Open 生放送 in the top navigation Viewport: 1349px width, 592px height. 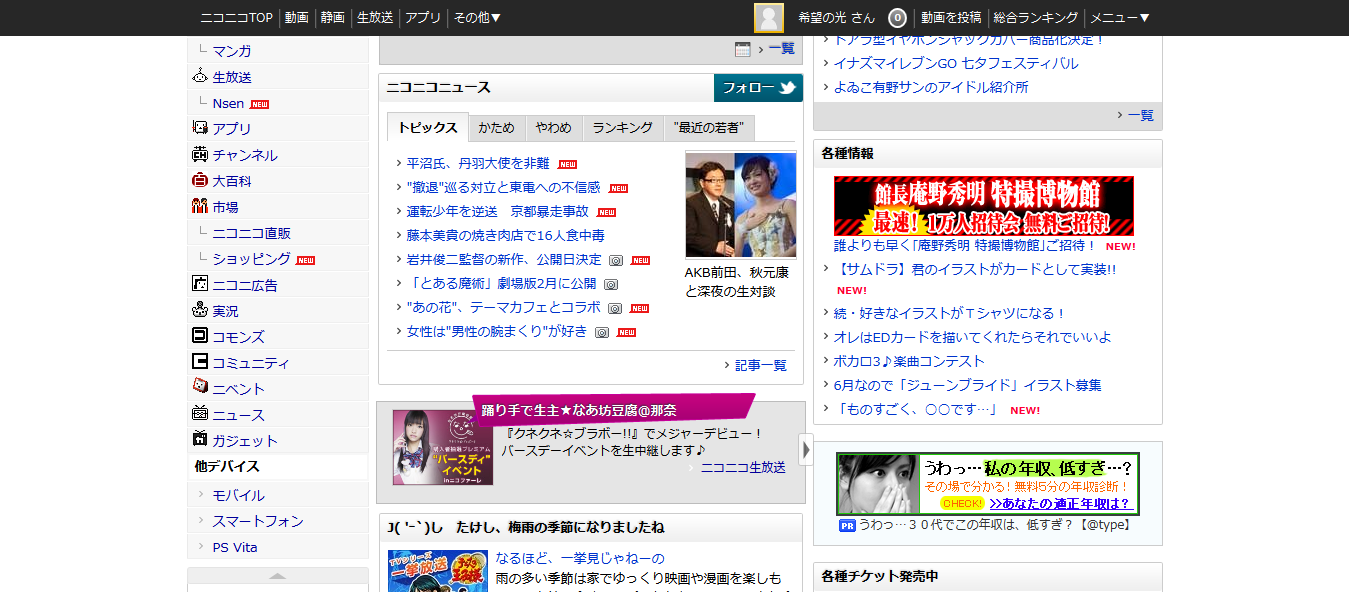[x=375, y=17]
